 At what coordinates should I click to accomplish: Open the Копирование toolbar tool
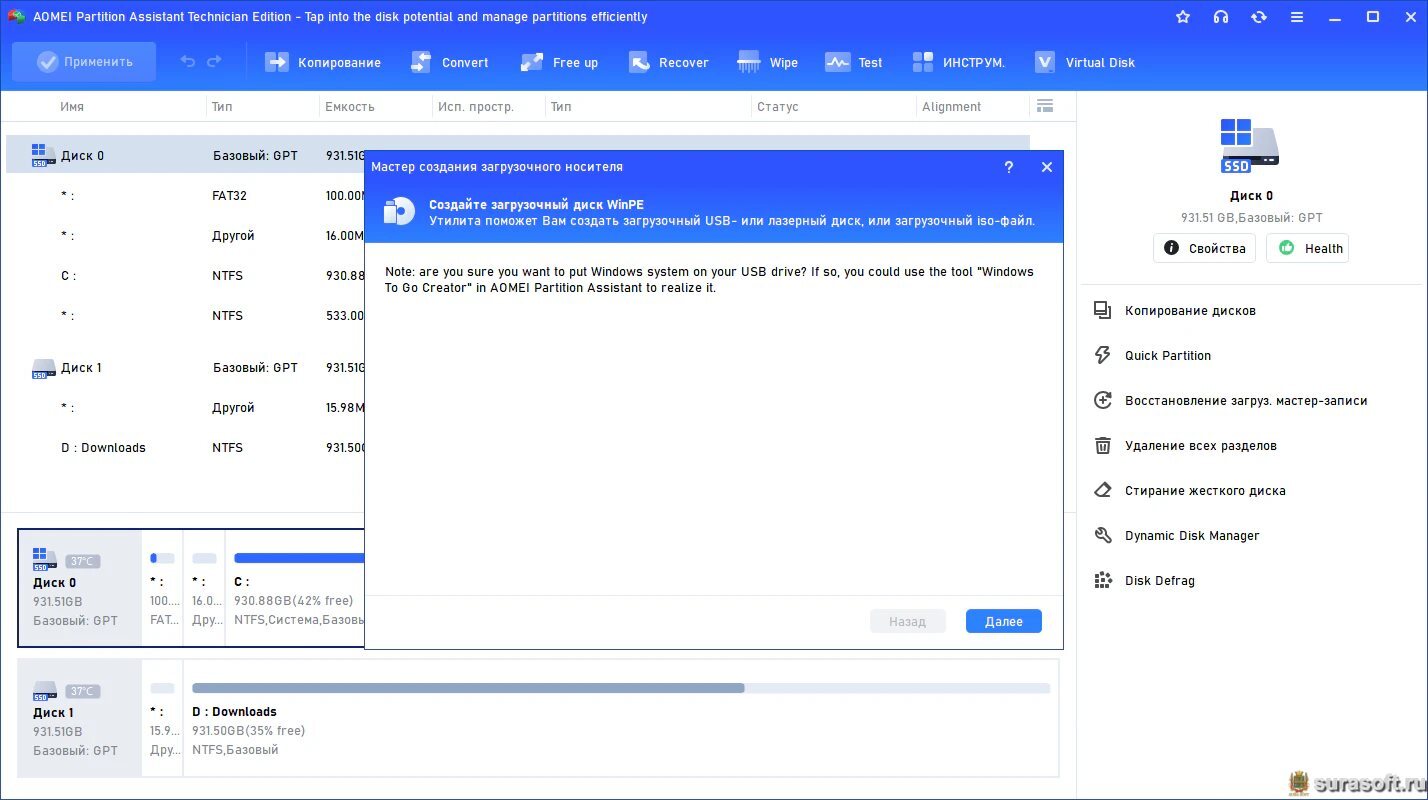coord(323,62)
